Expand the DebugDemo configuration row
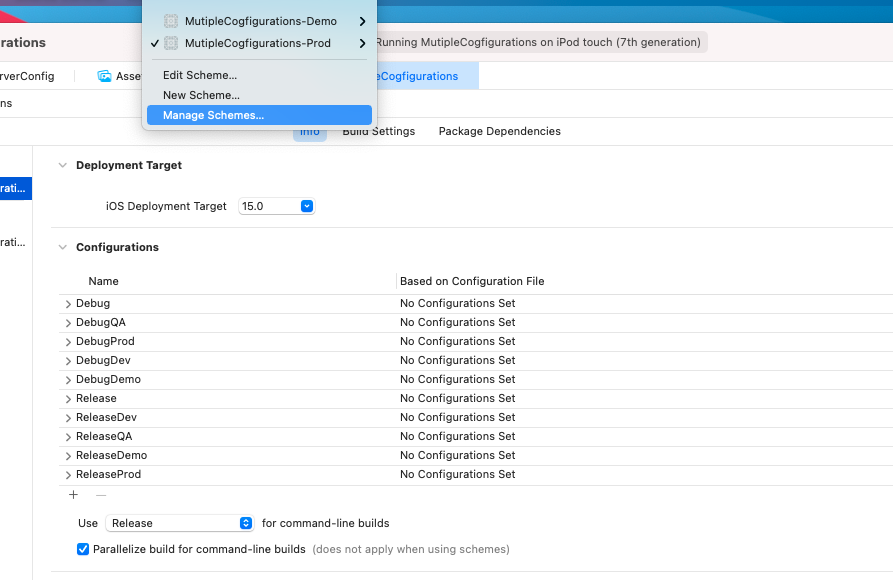The height and width of the screenshot is (580, 893). click(x=68, y=380)
